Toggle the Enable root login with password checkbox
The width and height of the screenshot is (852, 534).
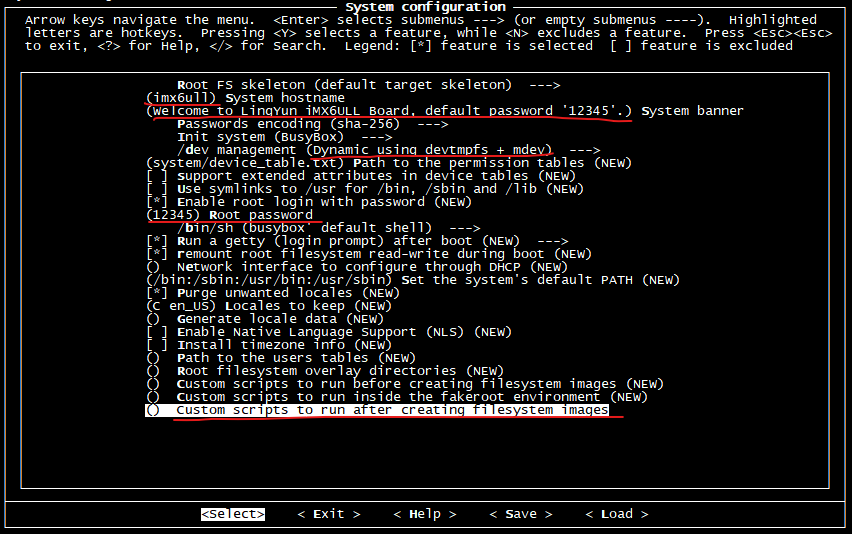156,202
